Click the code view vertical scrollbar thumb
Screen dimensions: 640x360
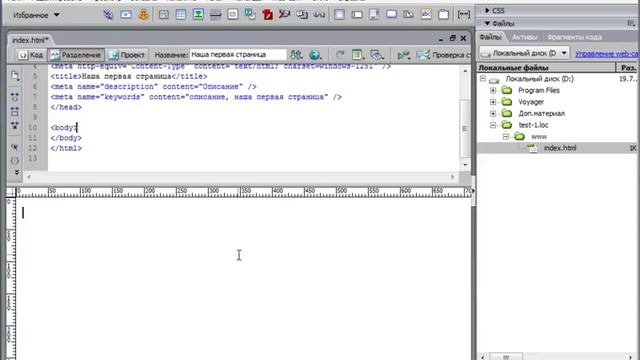click(464, 128)
